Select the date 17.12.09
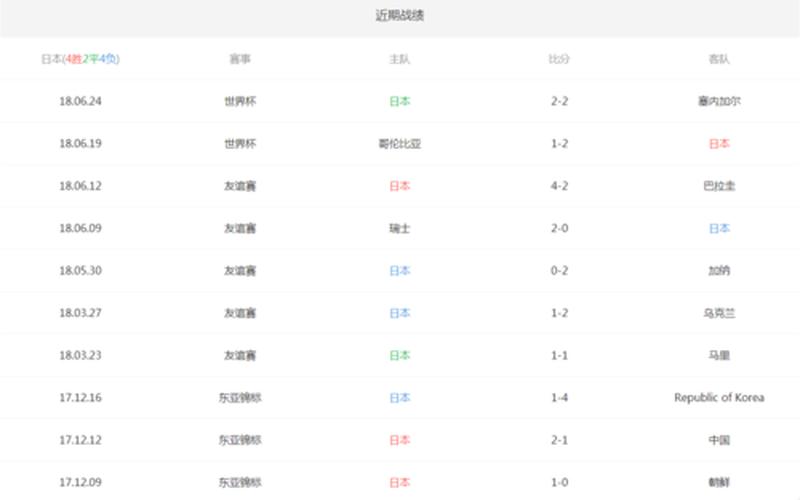 (x=80, y=482)
